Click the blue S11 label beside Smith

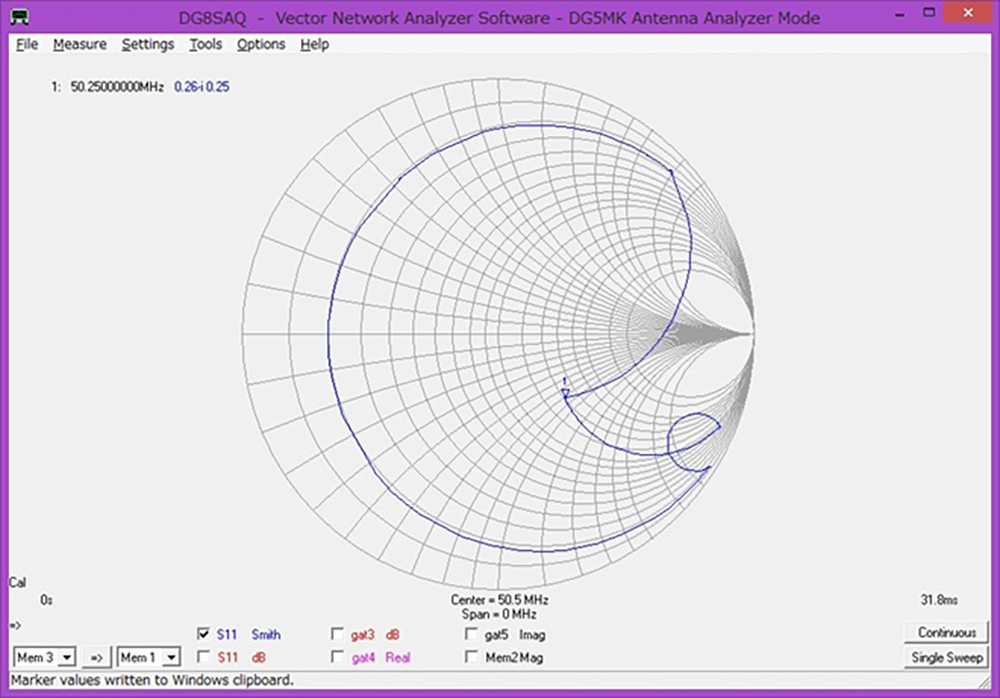[227, 634]
